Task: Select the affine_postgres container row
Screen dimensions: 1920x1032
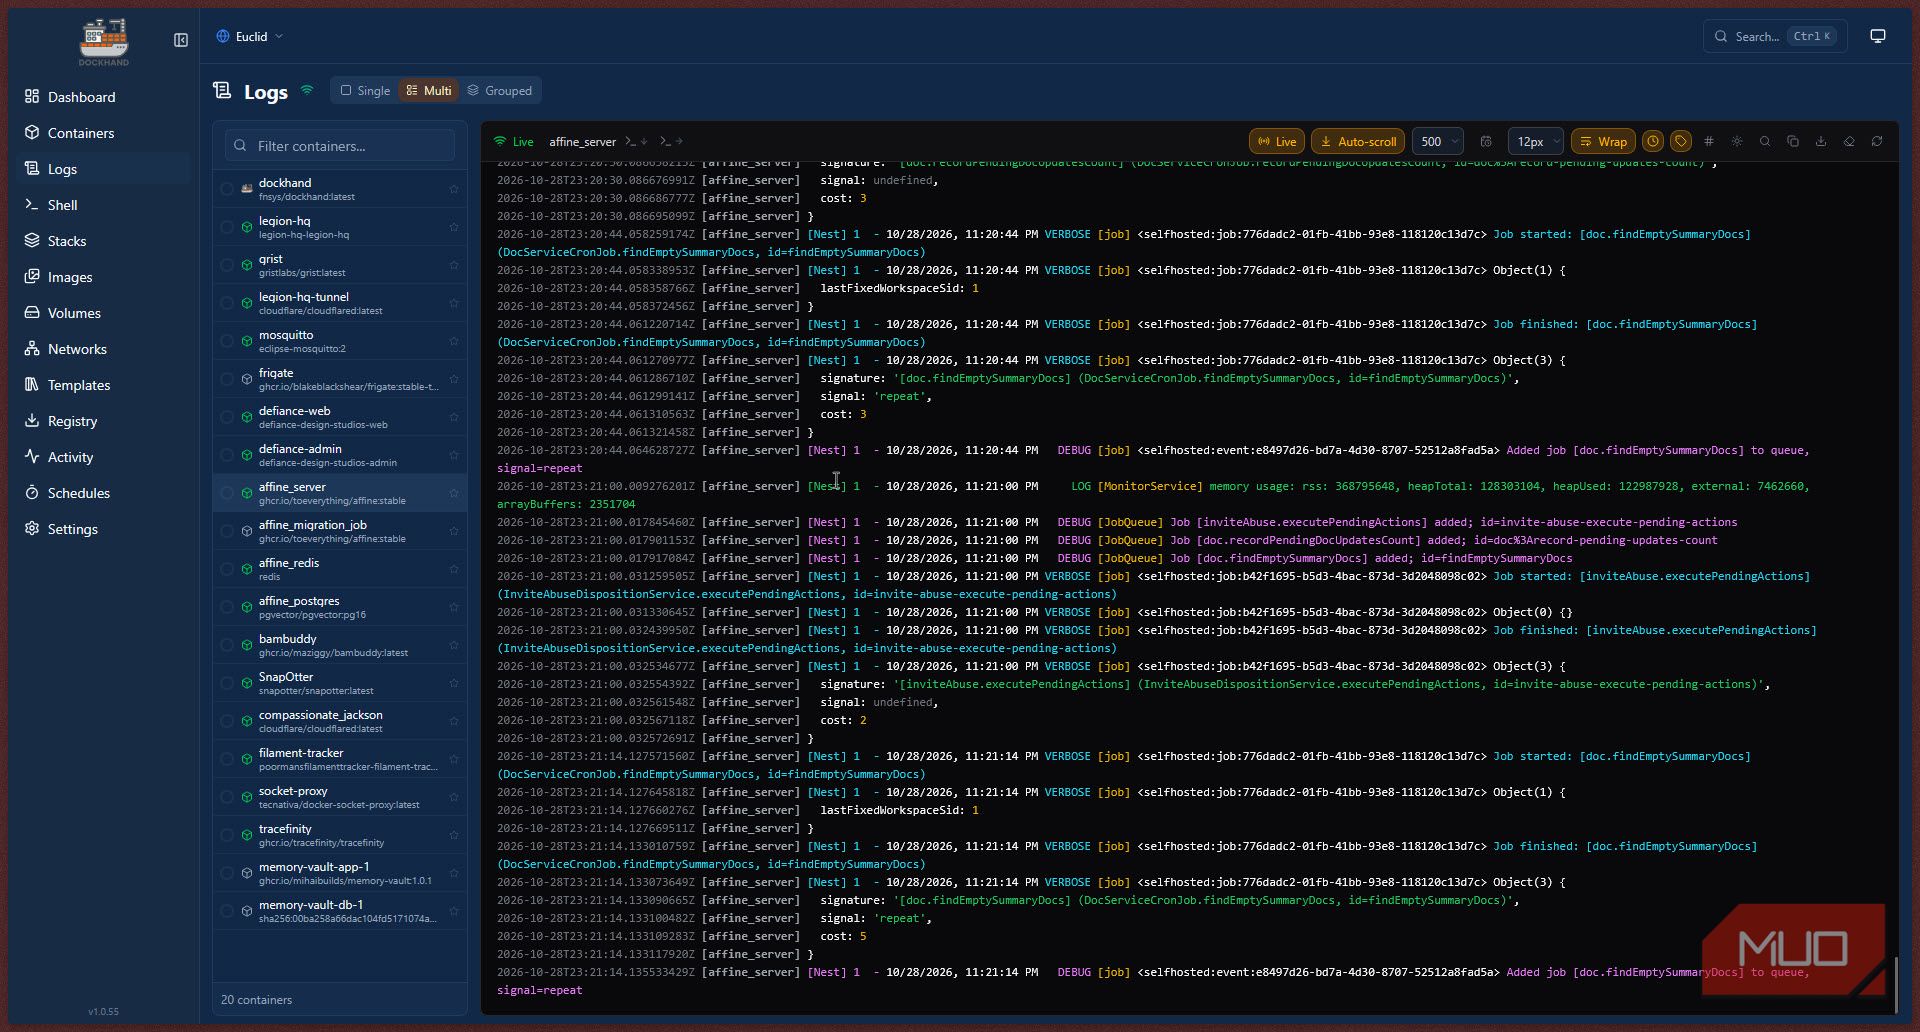Action: click(340, 607)
